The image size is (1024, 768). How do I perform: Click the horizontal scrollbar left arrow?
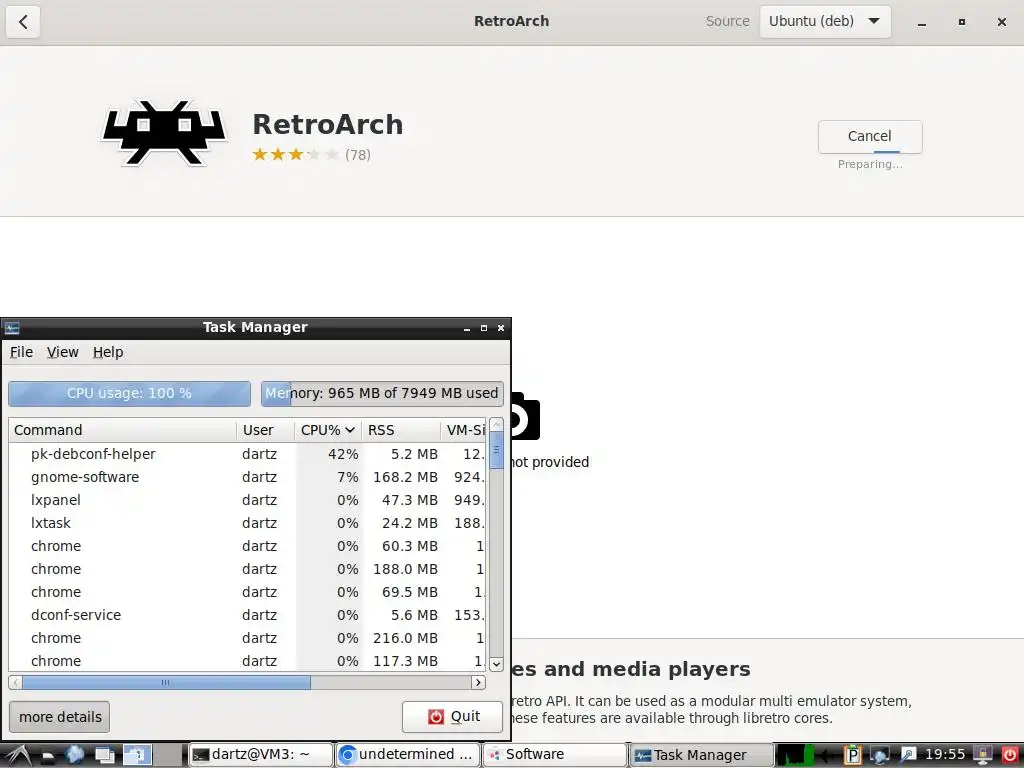click(16, 682)
